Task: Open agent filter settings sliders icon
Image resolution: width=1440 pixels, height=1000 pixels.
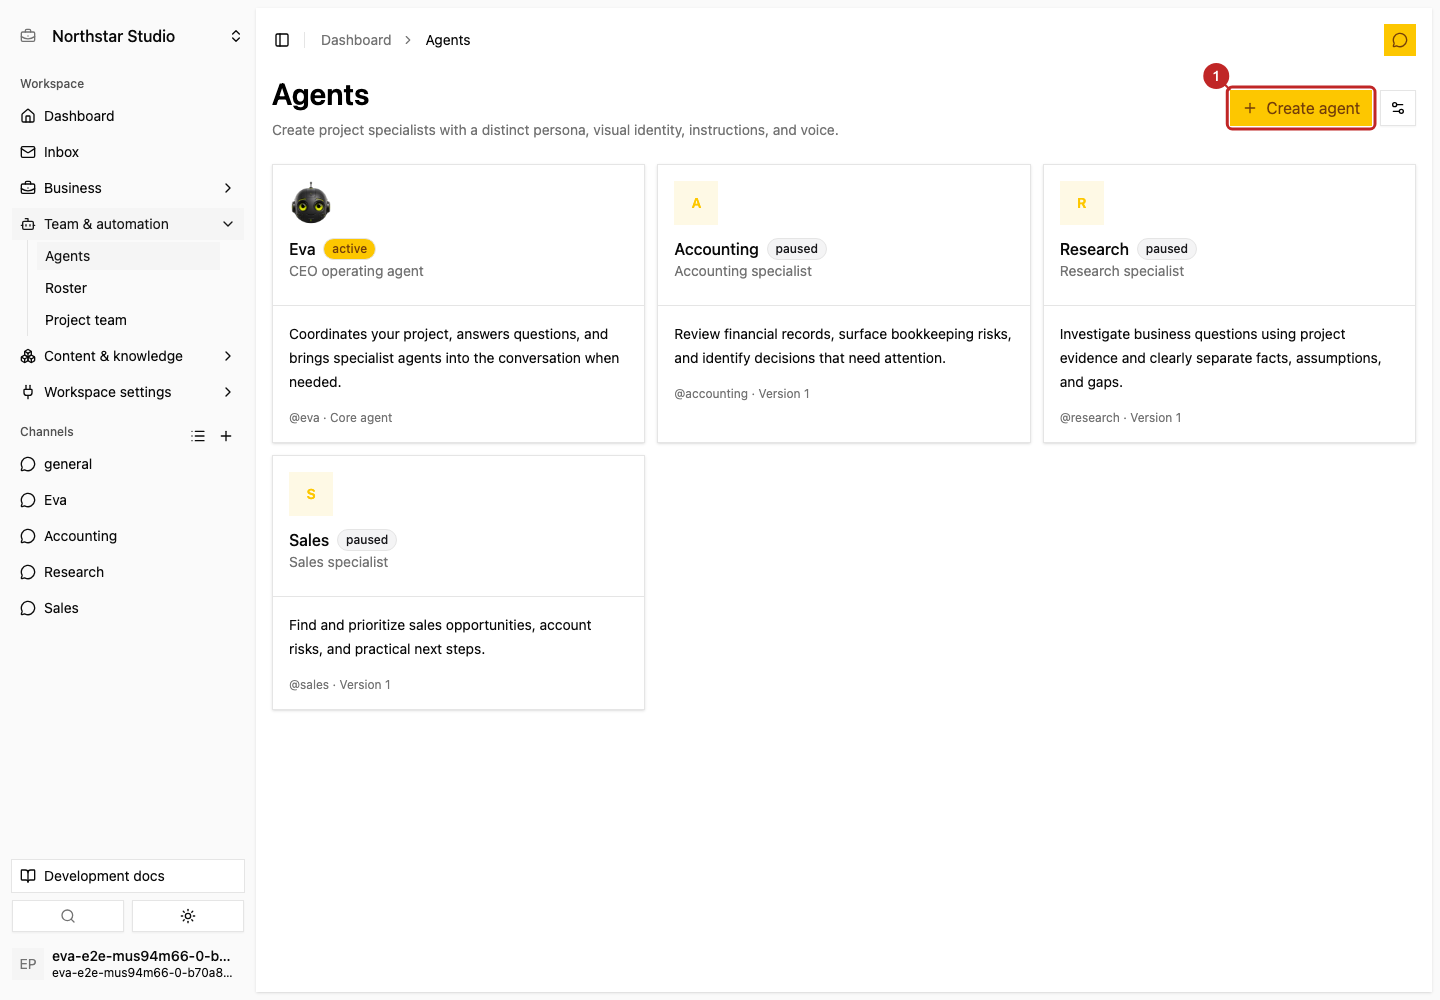Action: (x=1398, y=108)
